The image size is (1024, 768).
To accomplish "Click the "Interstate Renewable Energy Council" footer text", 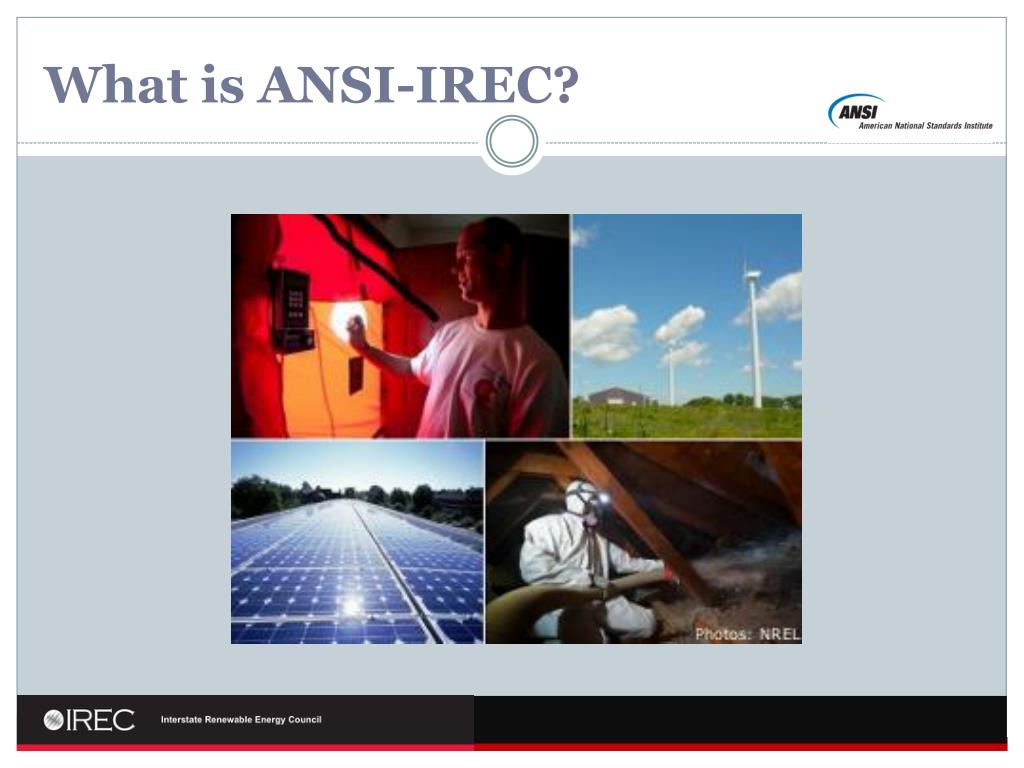I will click(241, 720).
